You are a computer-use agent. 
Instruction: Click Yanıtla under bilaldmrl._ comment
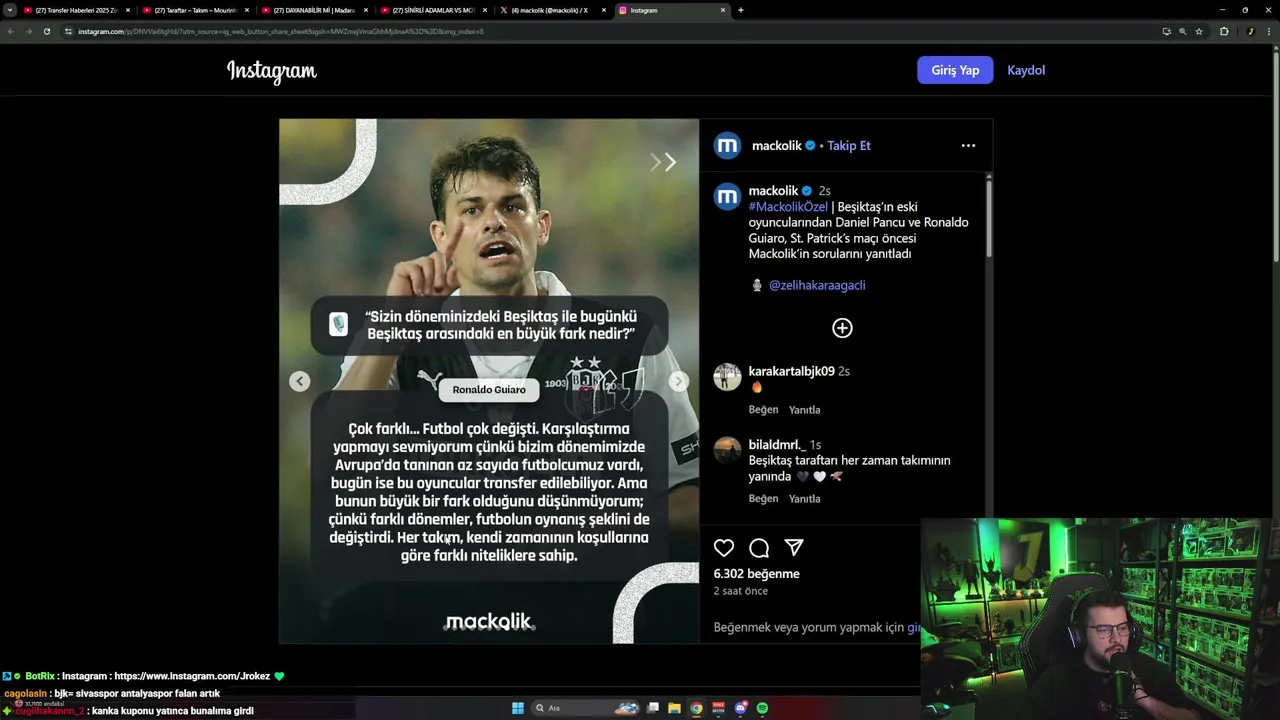pos(804,499)
